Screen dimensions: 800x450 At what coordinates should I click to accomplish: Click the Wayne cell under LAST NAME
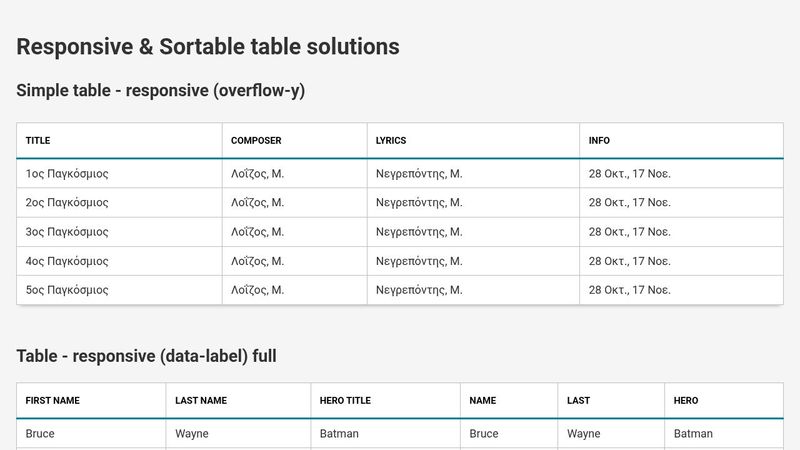point(238,434)
